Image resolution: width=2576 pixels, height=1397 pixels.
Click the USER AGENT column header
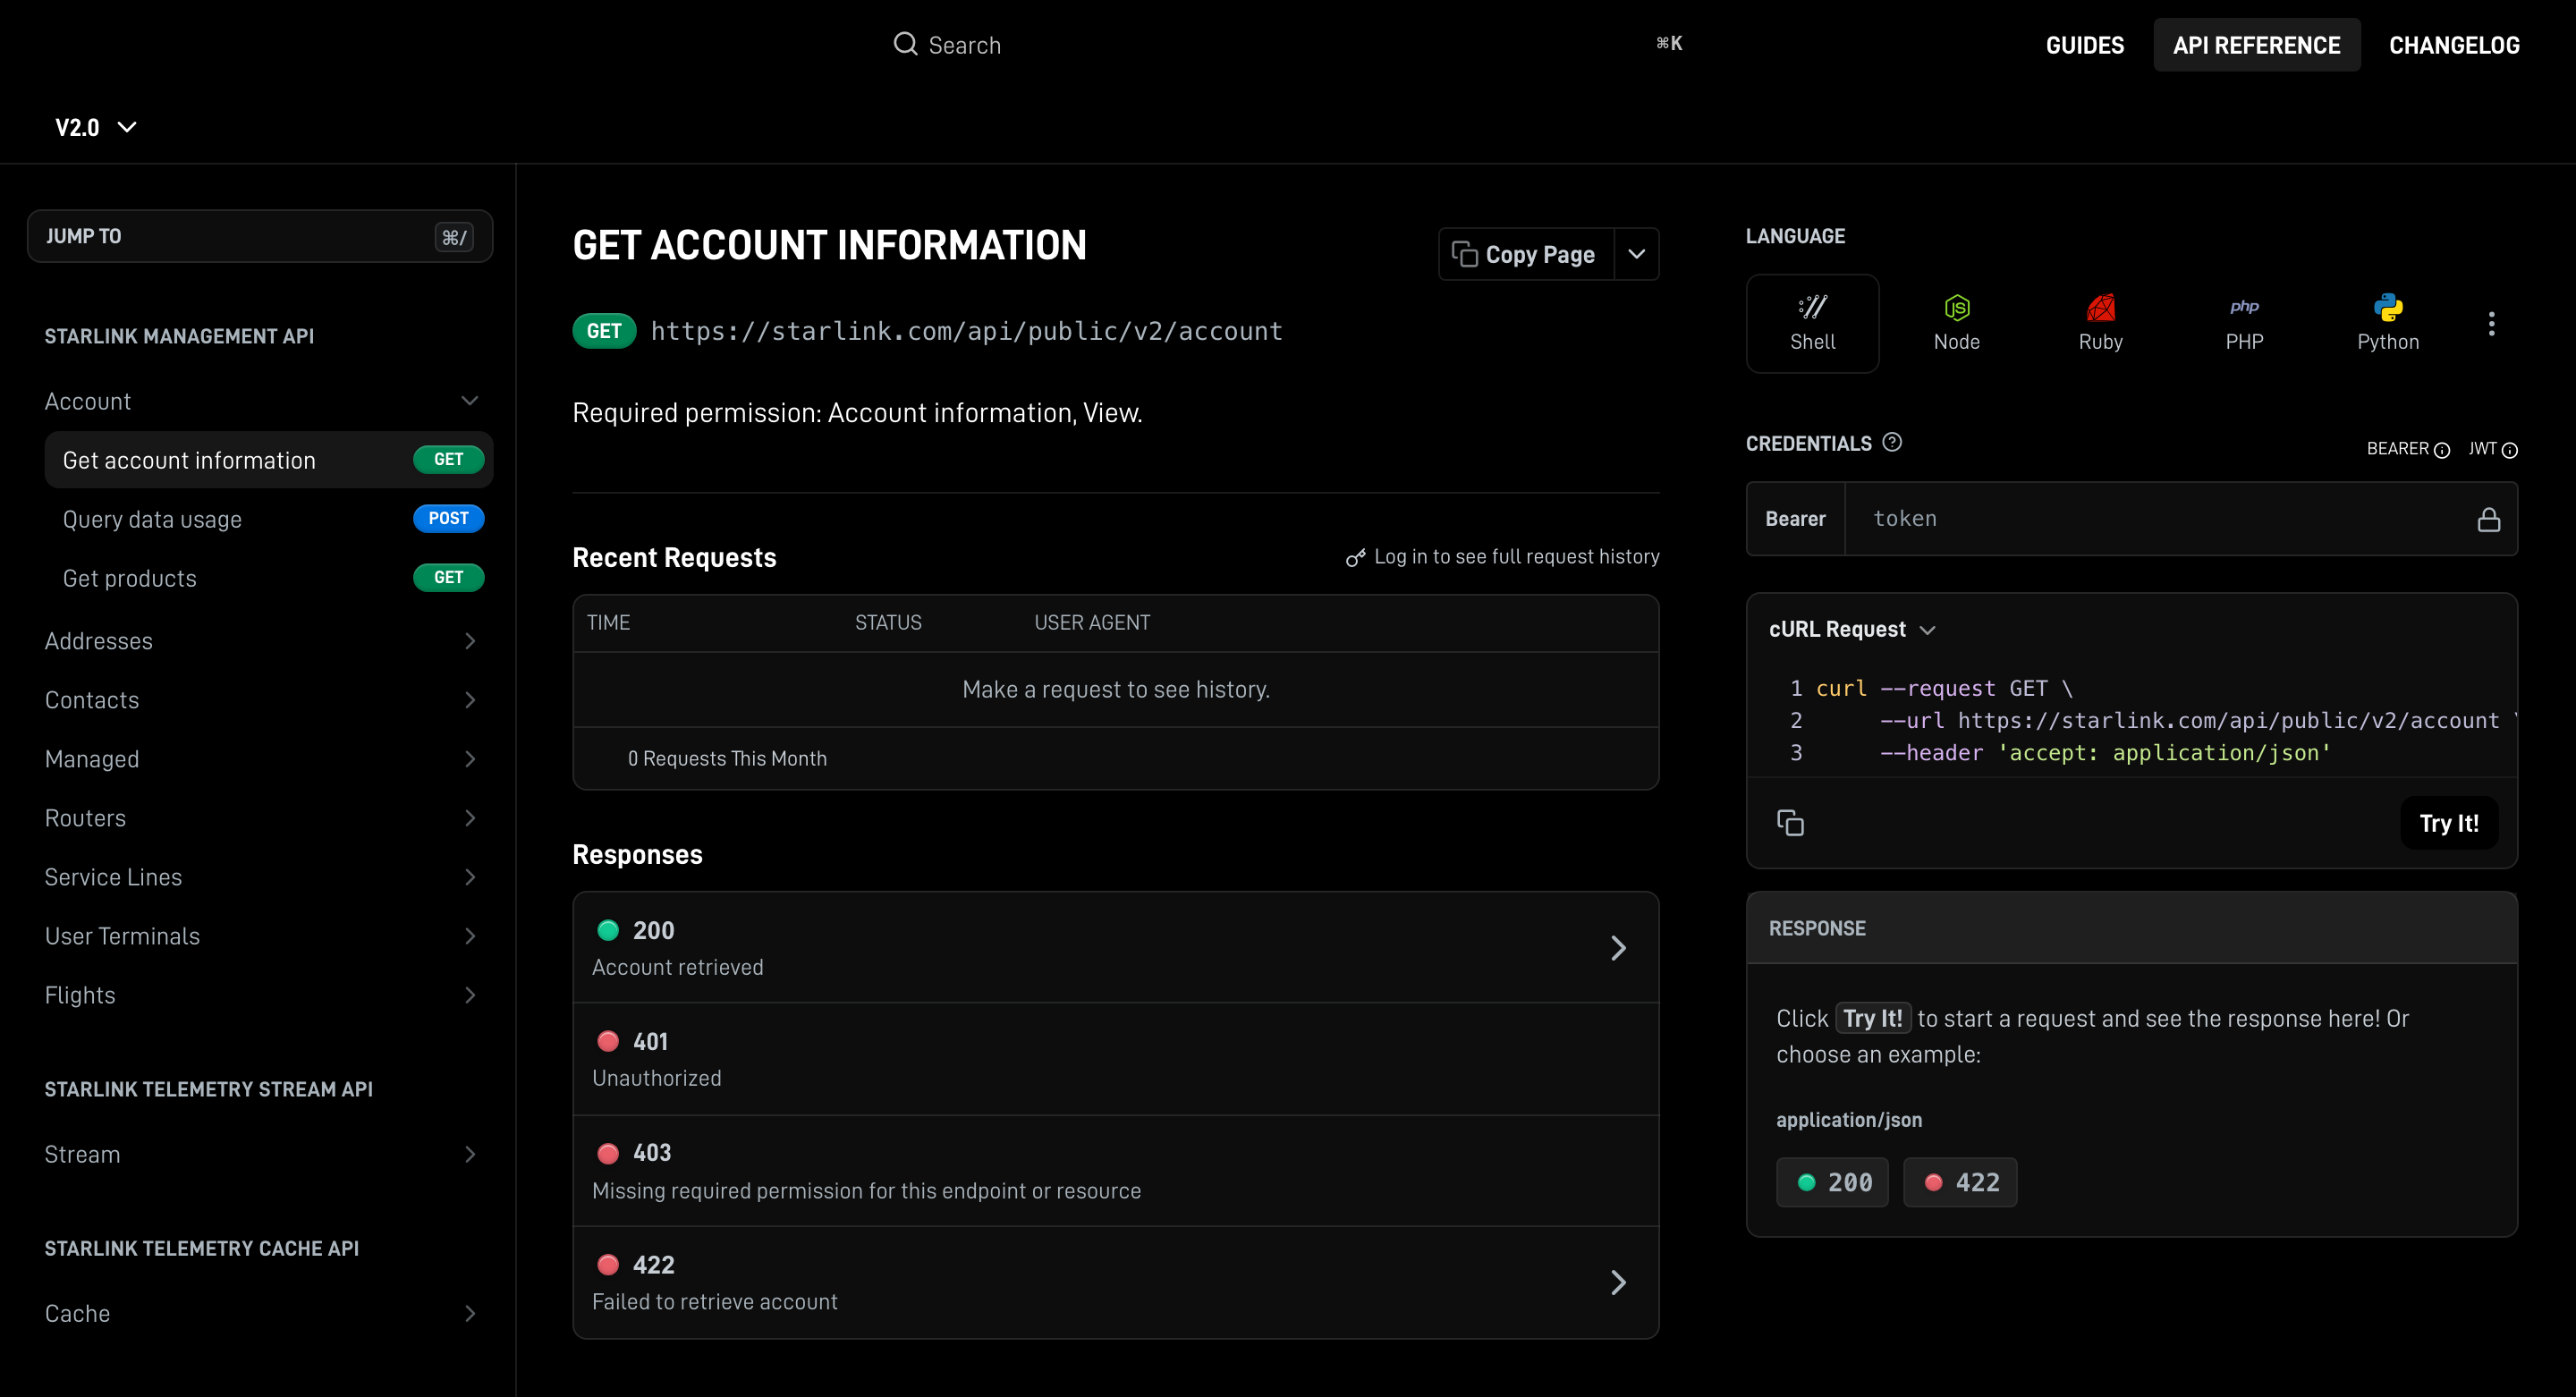1092,623
